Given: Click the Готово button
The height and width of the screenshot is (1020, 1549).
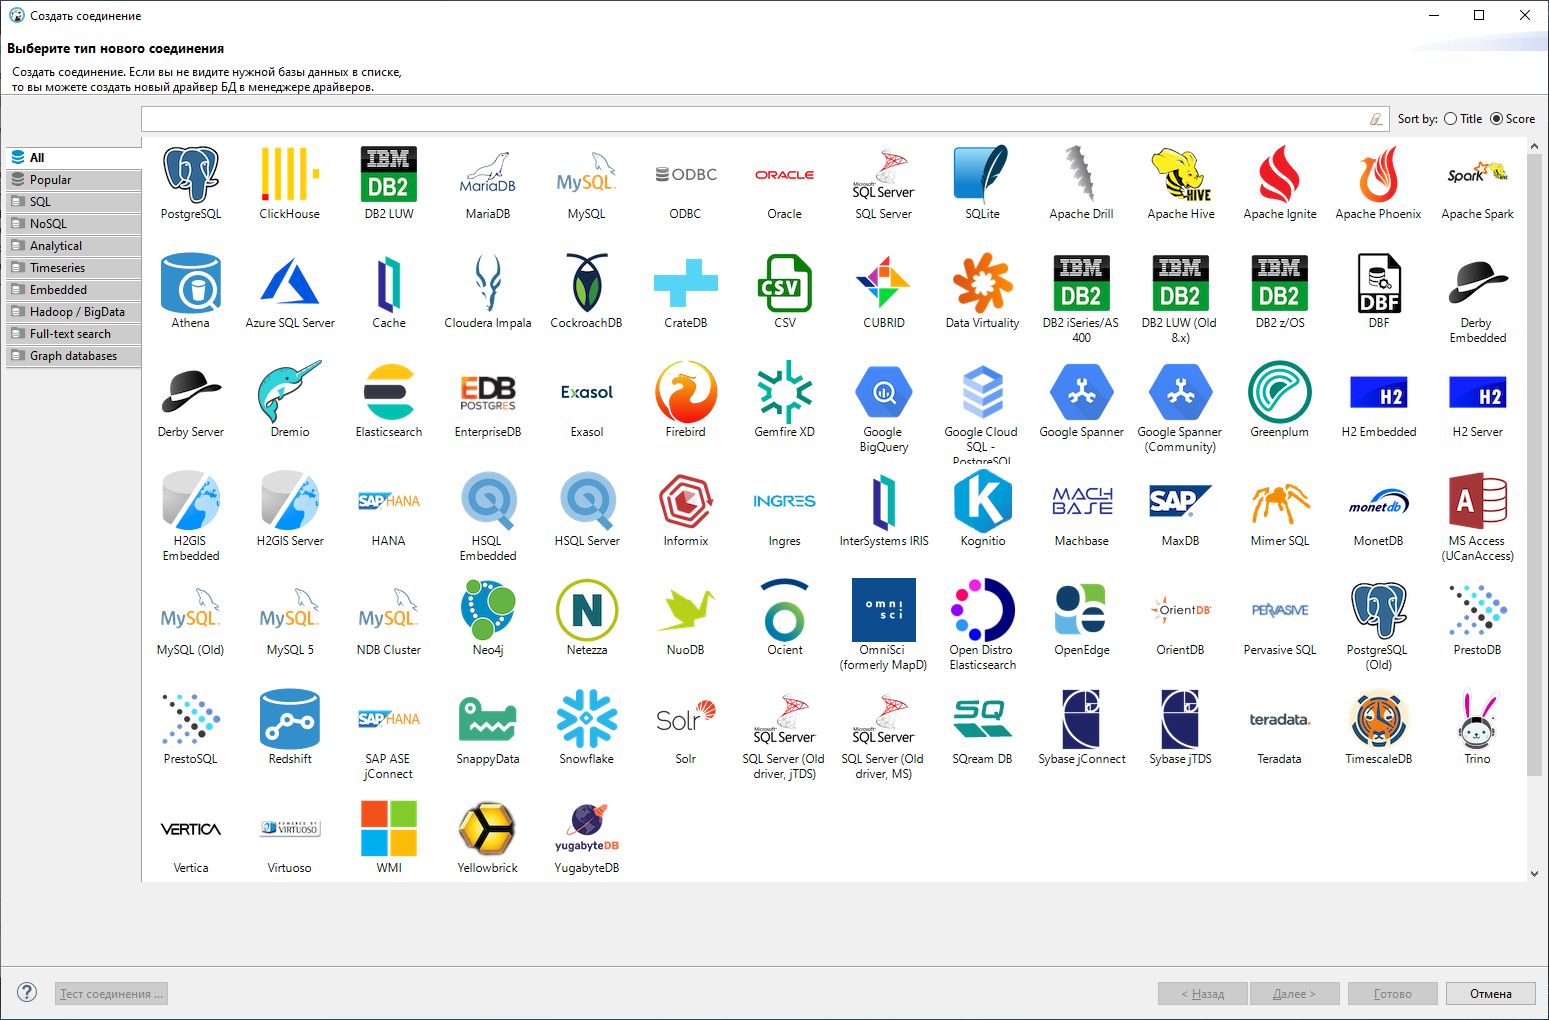Looking at the screenshot, I should (x=1393, y=994).
